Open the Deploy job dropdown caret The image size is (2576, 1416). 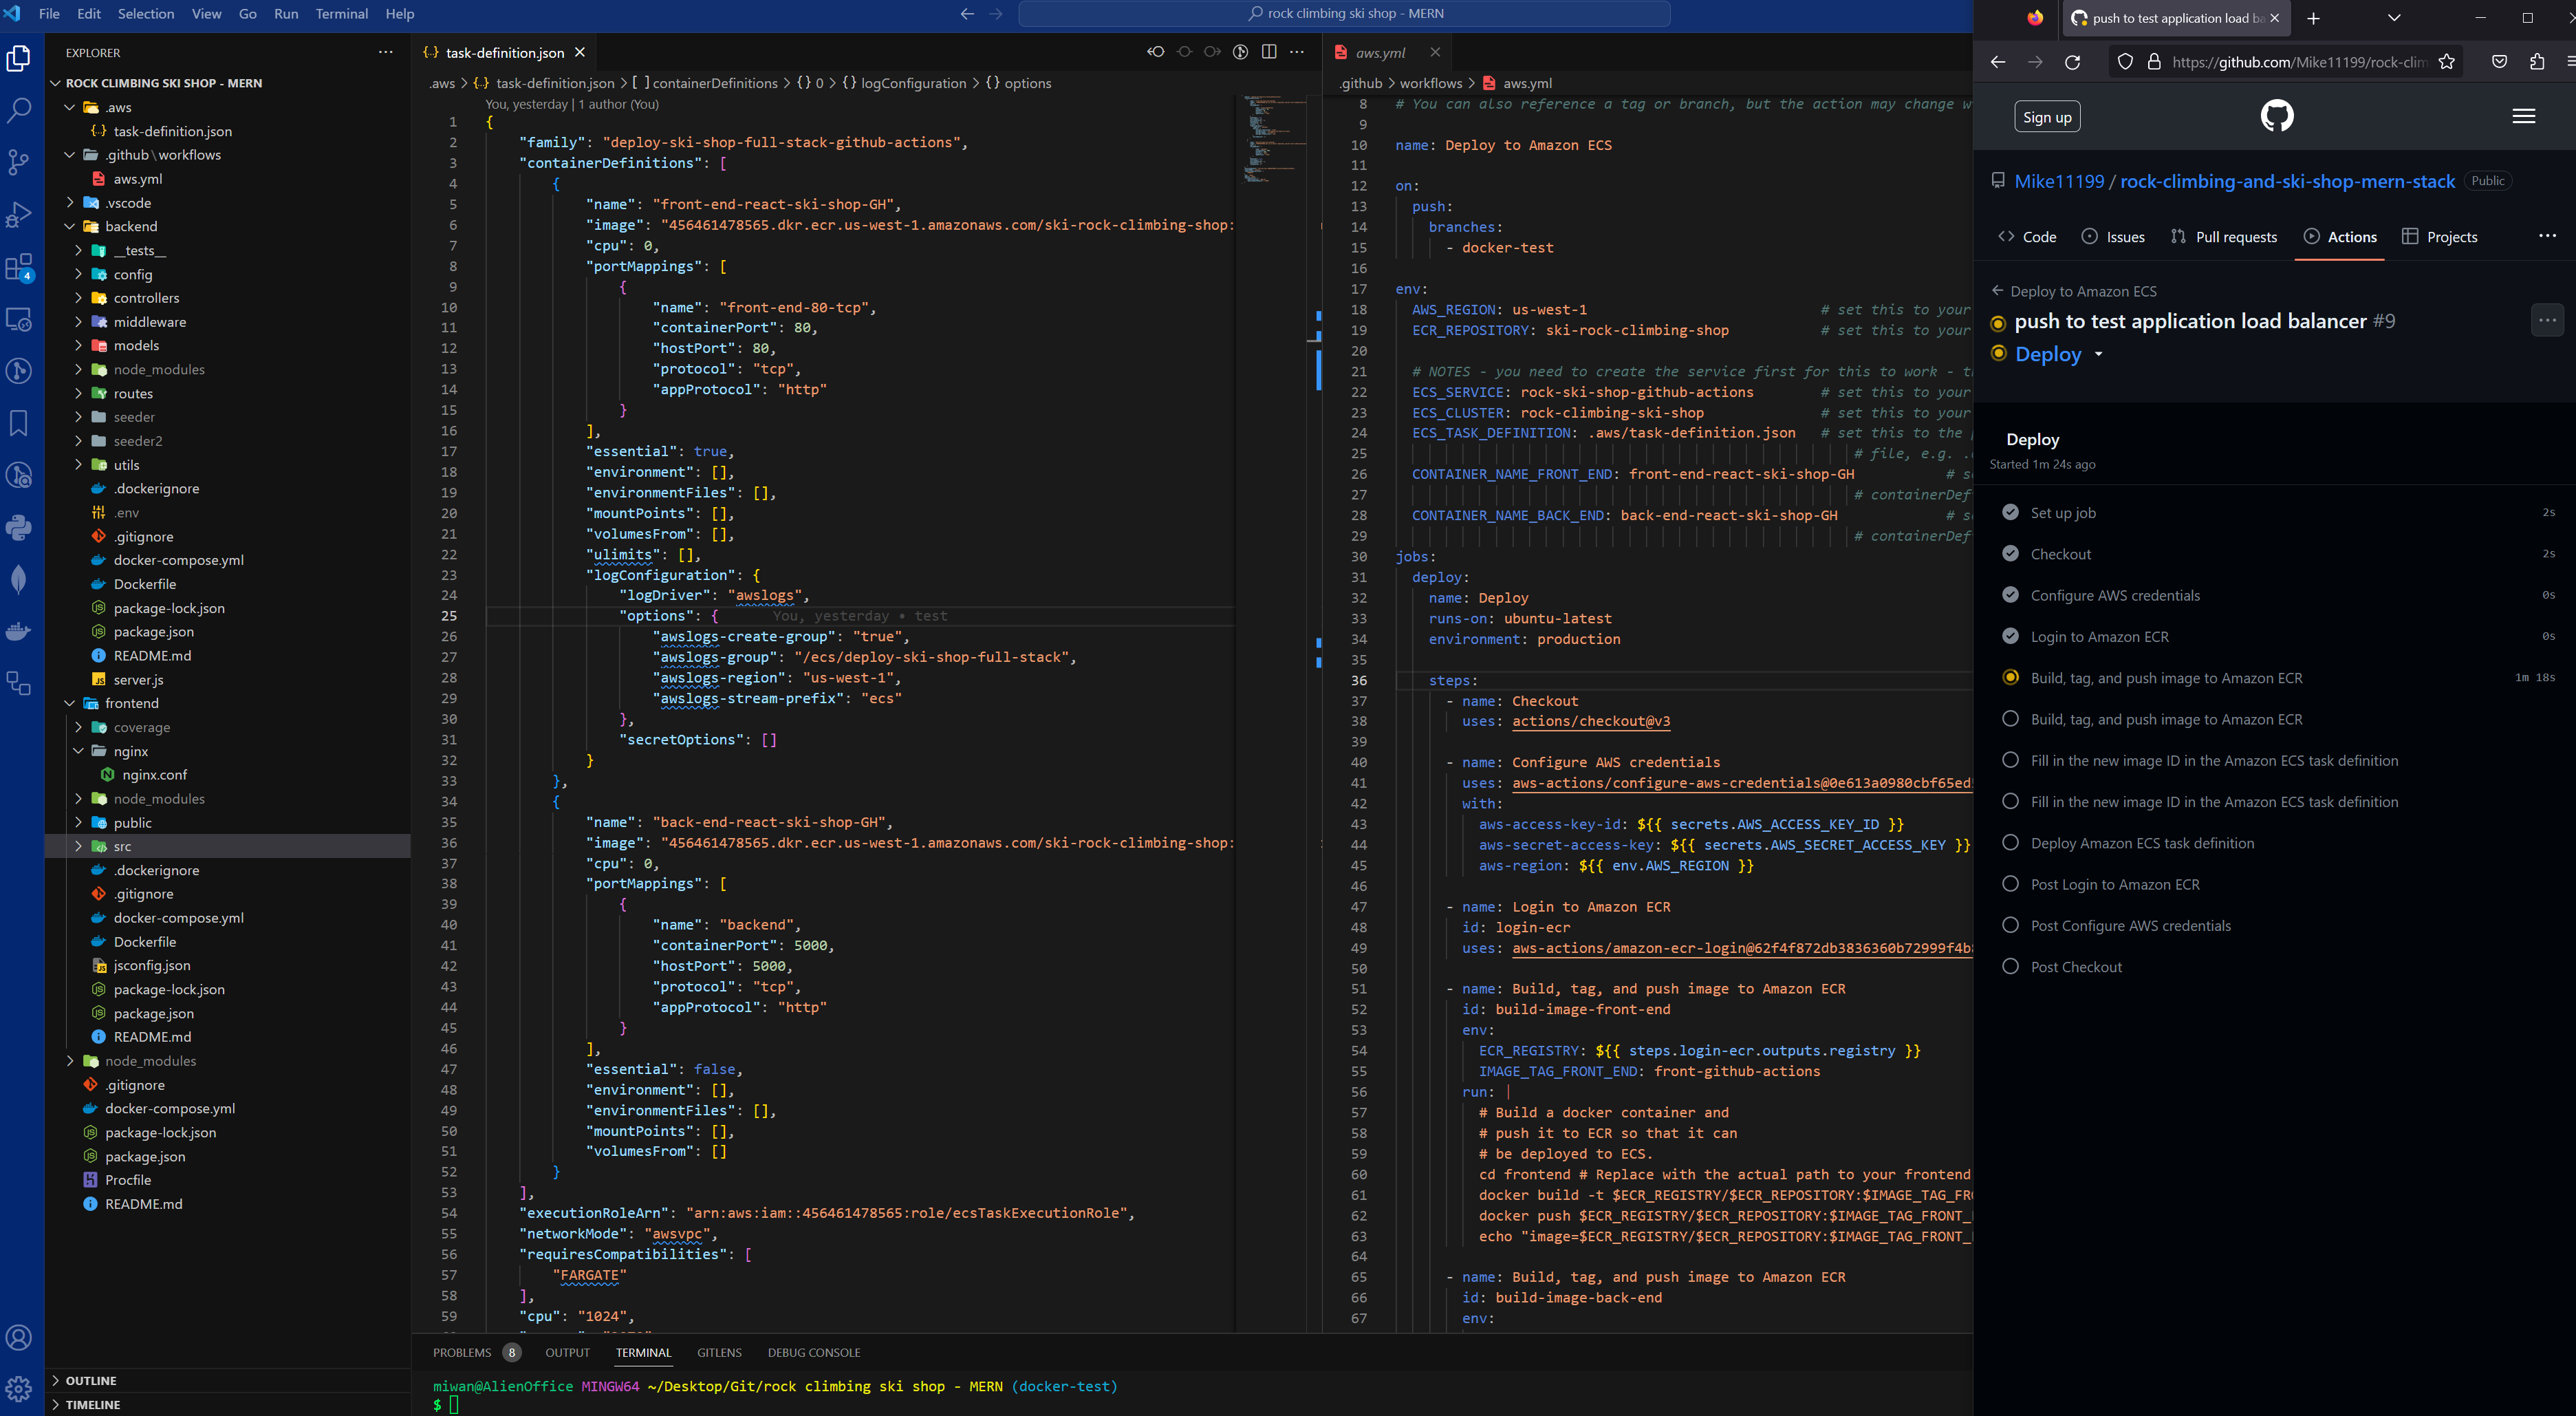coord(2098,354)
